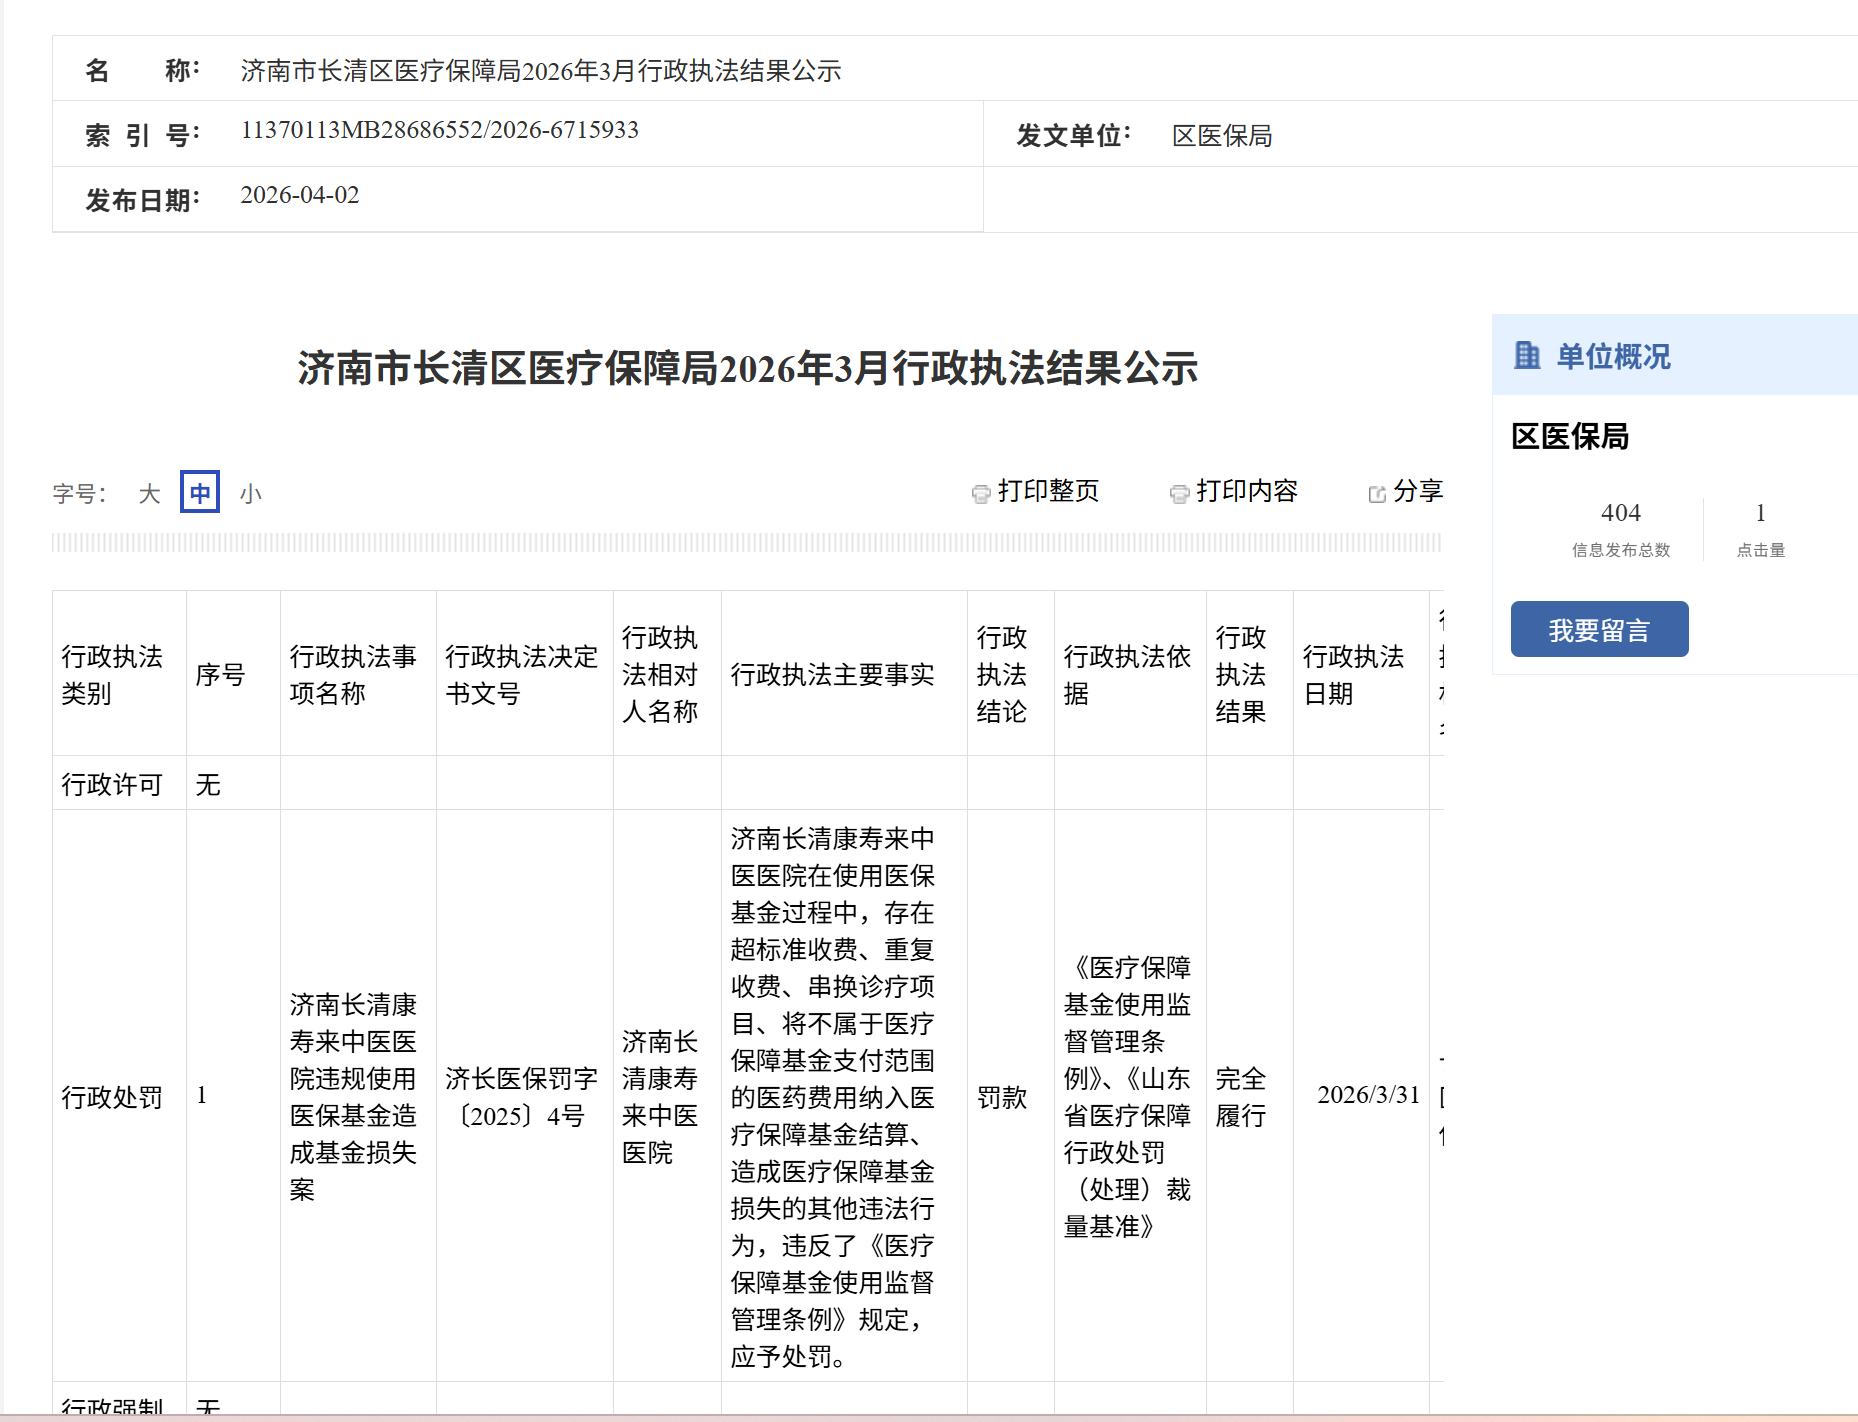Print the whole page via 打印整页 text

(x=1048, y=491)
